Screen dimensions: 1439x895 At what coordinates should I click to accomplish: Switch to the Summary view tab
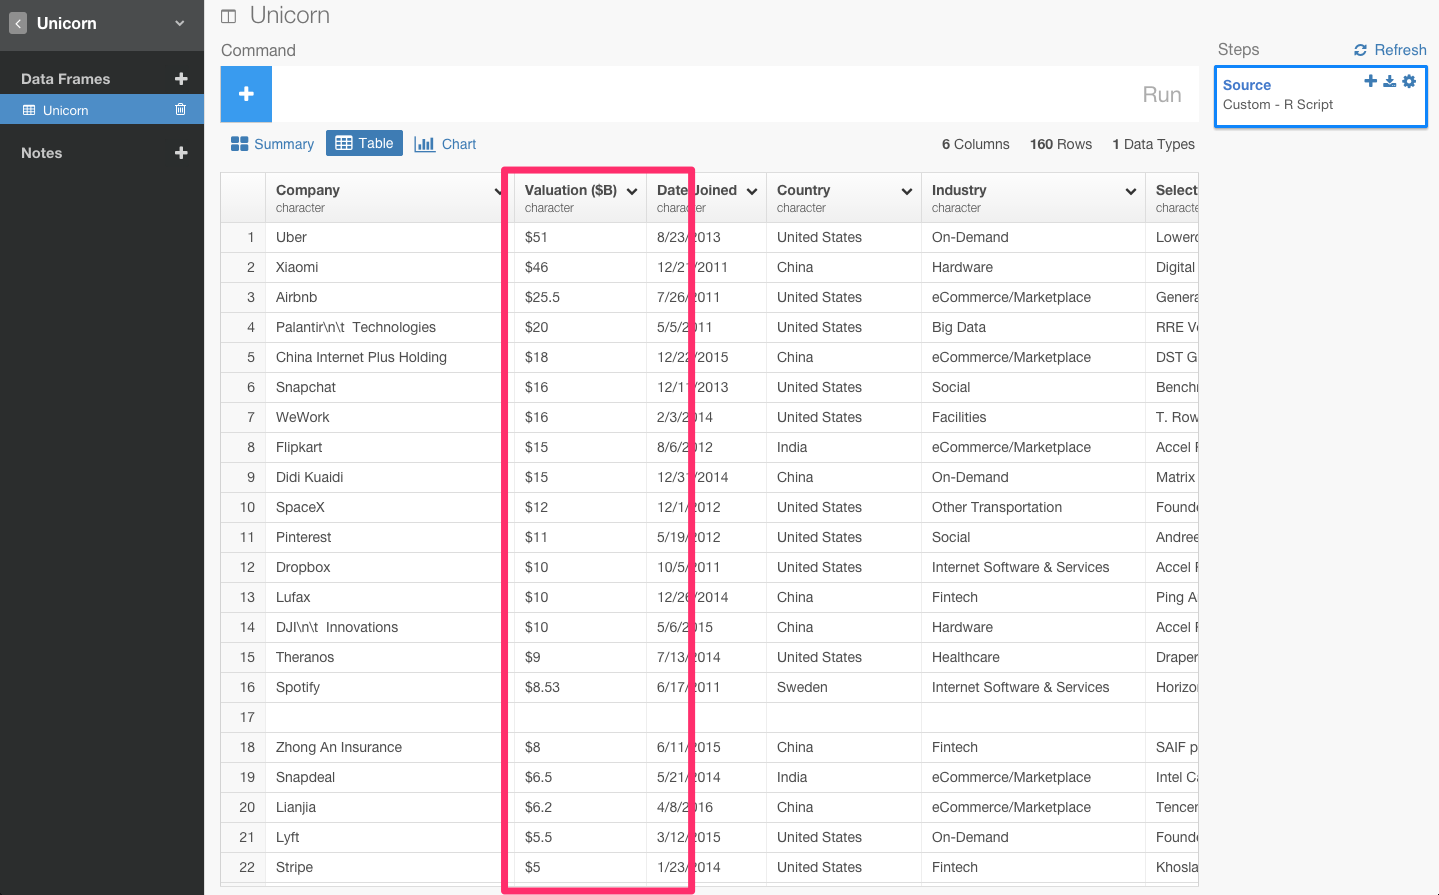tap(272, 144)
